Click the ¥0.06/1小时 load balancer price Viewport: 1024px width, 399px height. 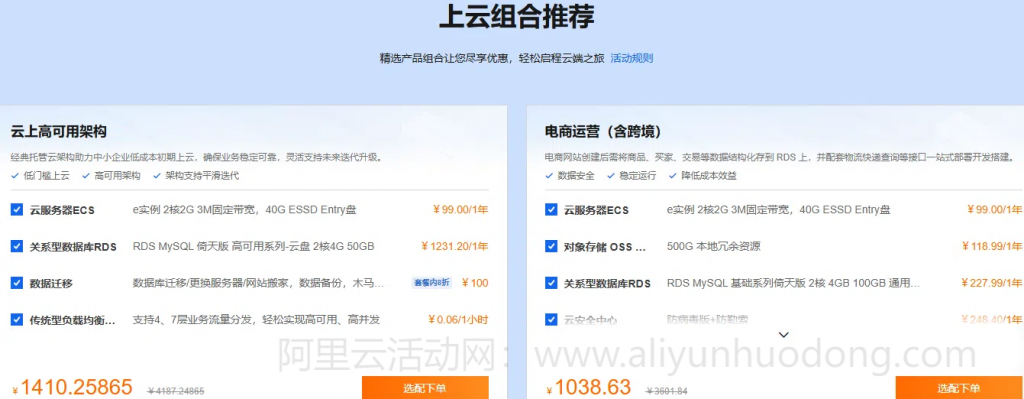coord(458,319)
